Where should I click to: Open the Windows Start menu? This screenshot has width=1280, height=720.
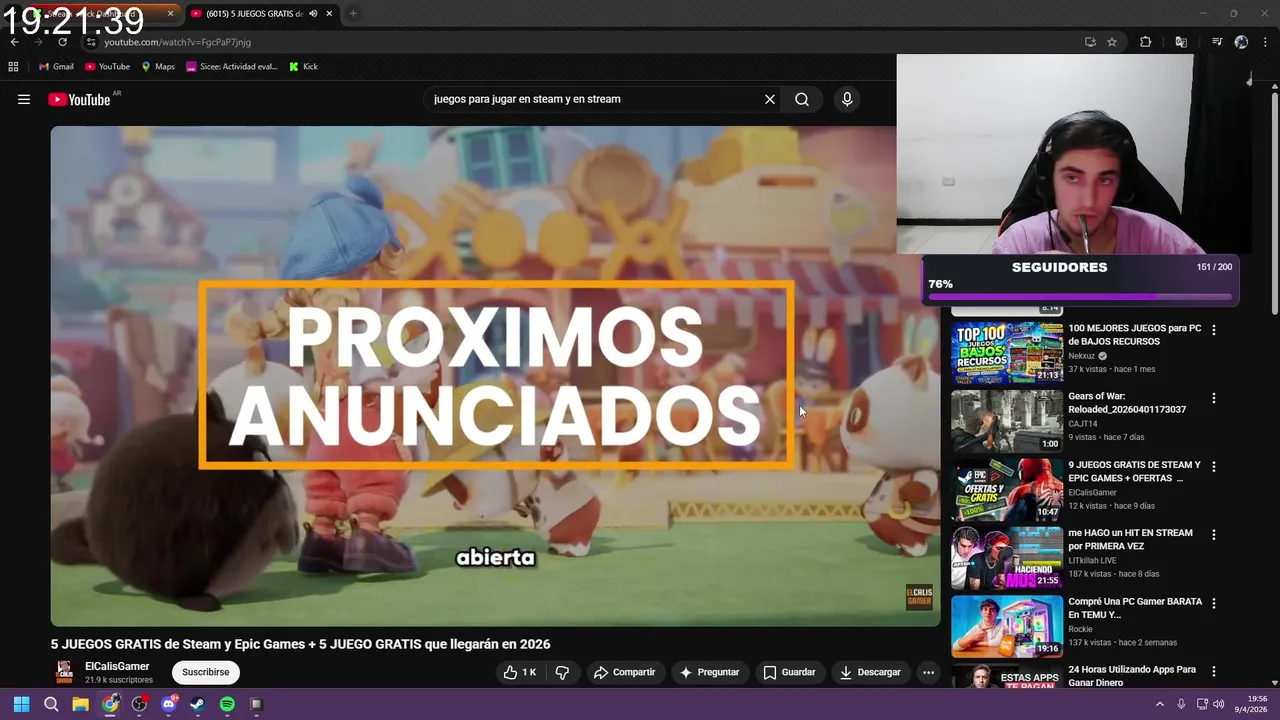21,704
